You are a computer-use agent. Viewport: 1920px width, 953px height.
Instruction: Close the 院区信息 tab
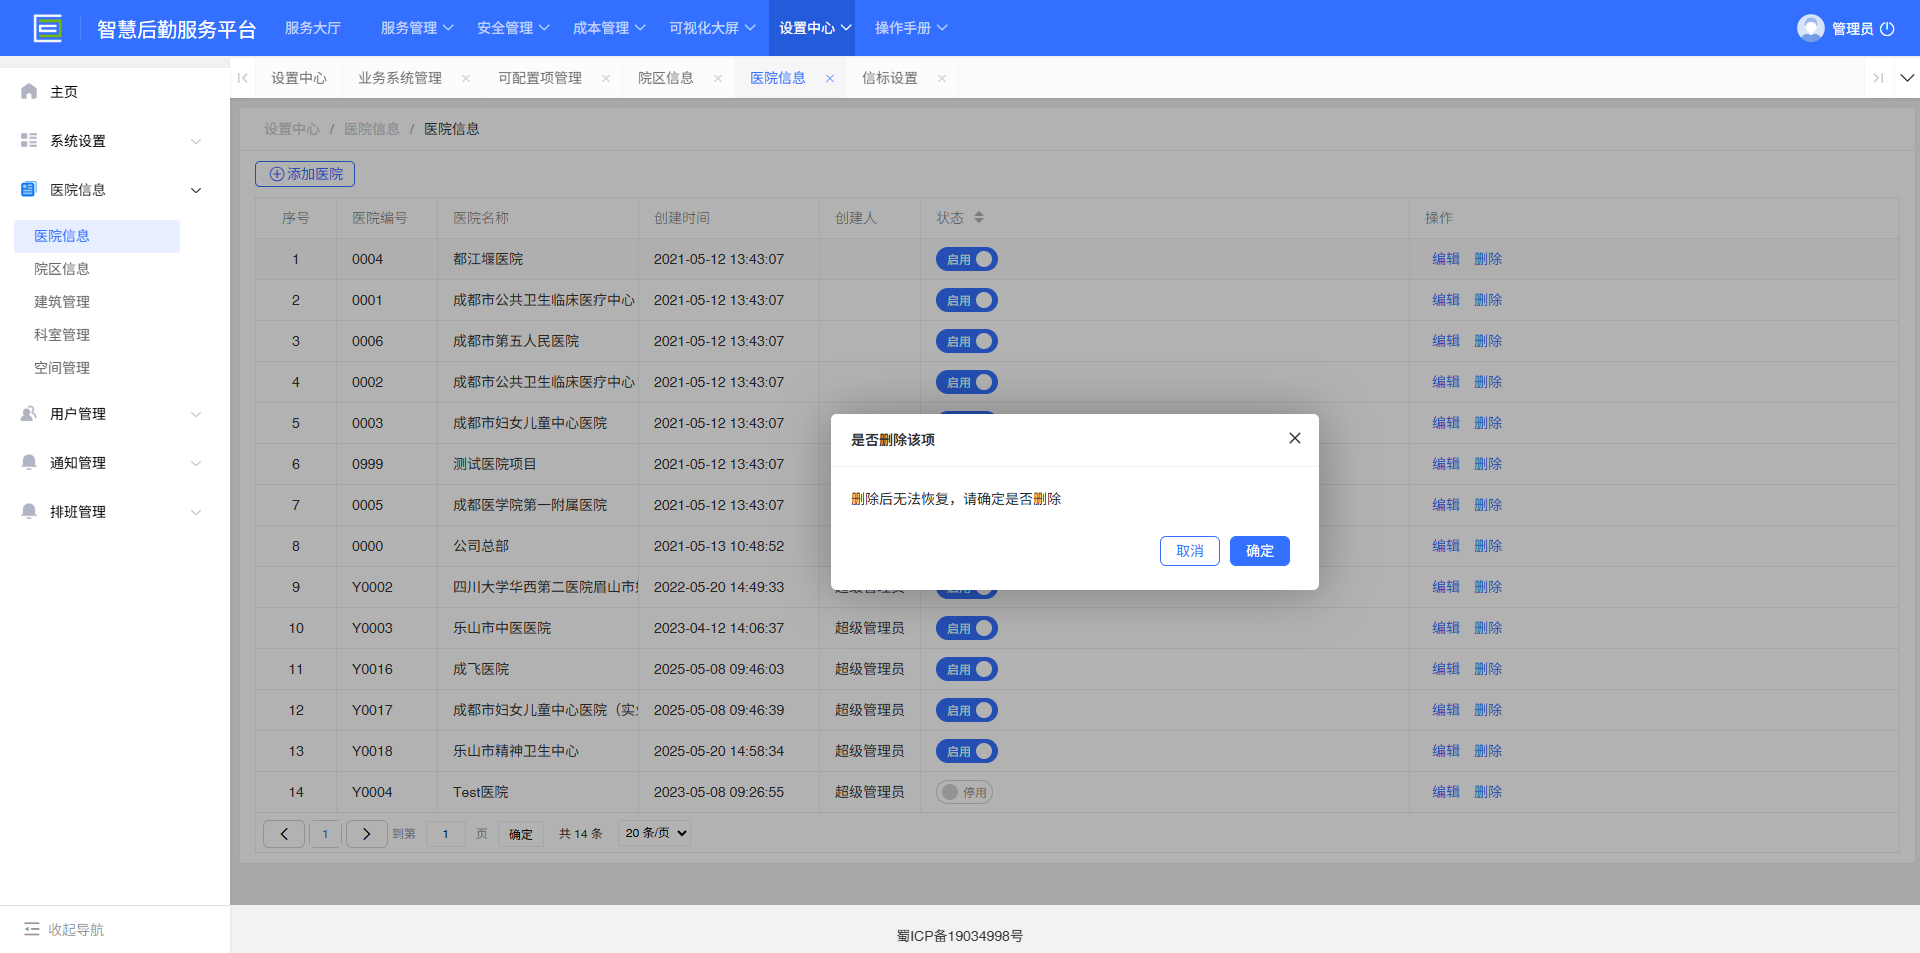[x=718, y=78]
